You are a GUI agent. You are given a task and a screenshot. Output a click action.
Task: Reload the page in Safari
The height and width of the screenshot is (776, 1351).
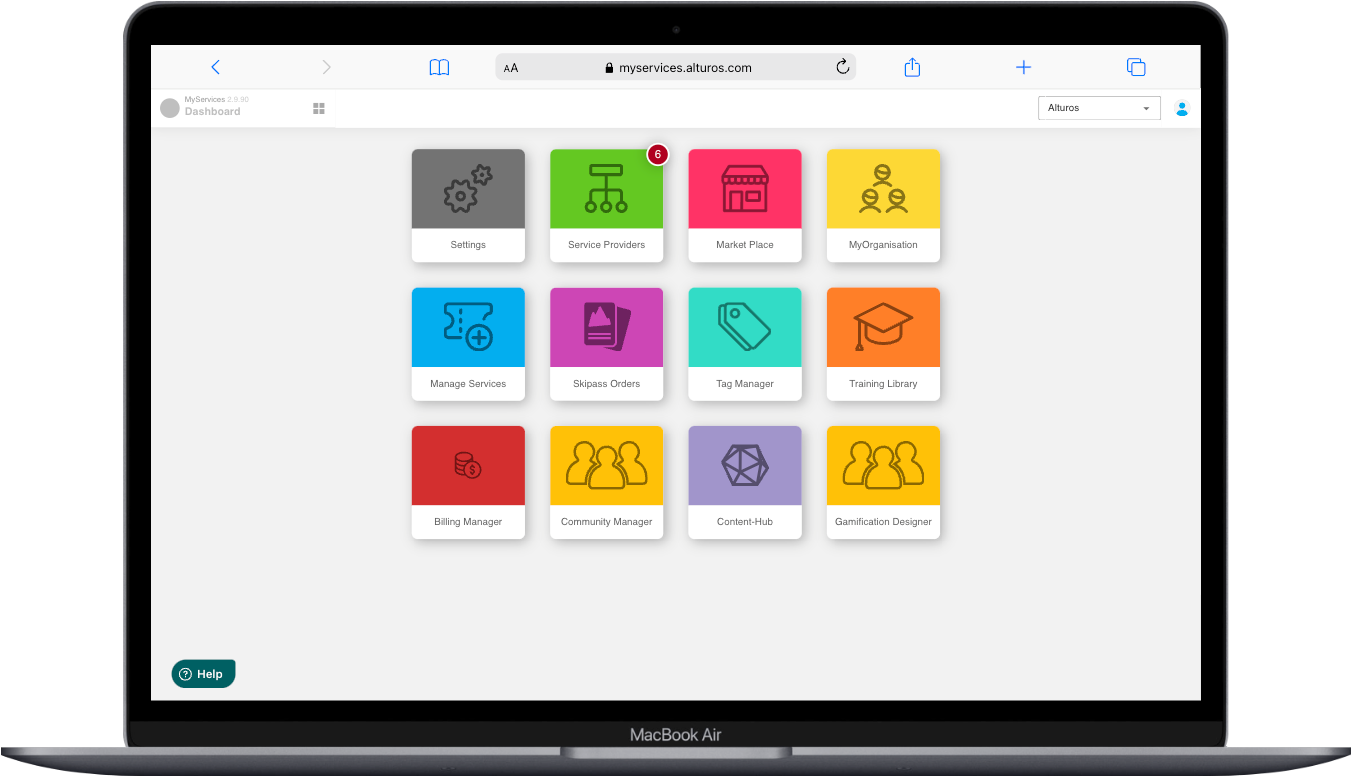tap(843, 67)
